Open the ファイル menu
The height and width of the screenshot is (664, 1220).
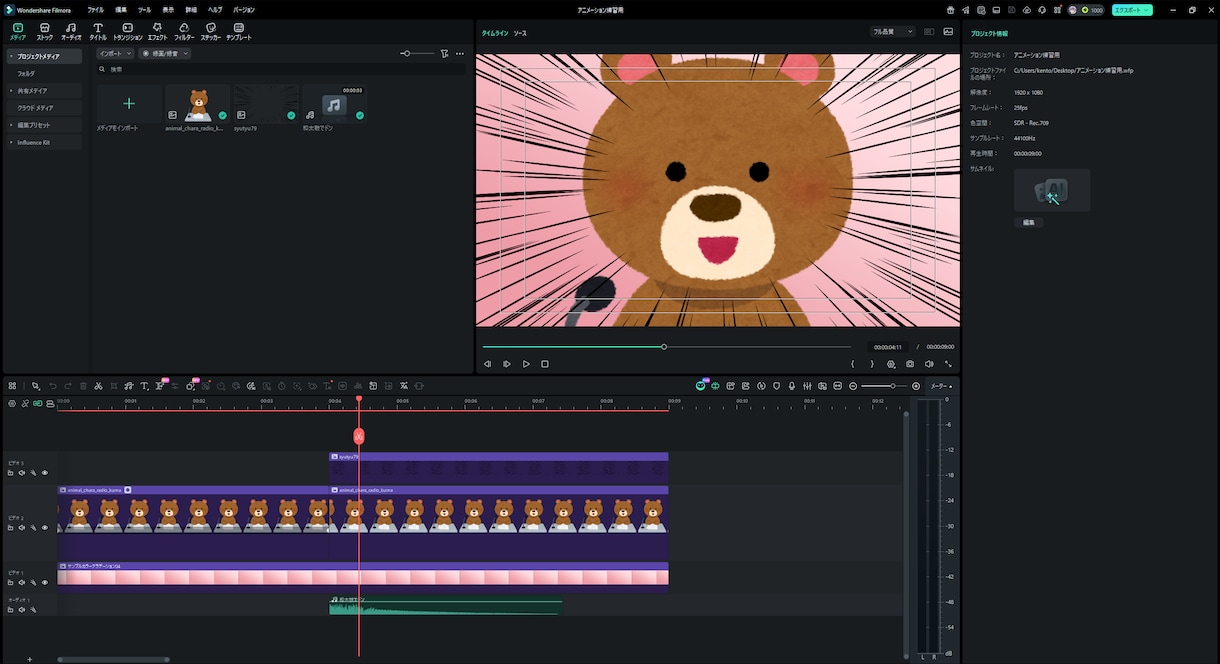(x=95, y=9)
